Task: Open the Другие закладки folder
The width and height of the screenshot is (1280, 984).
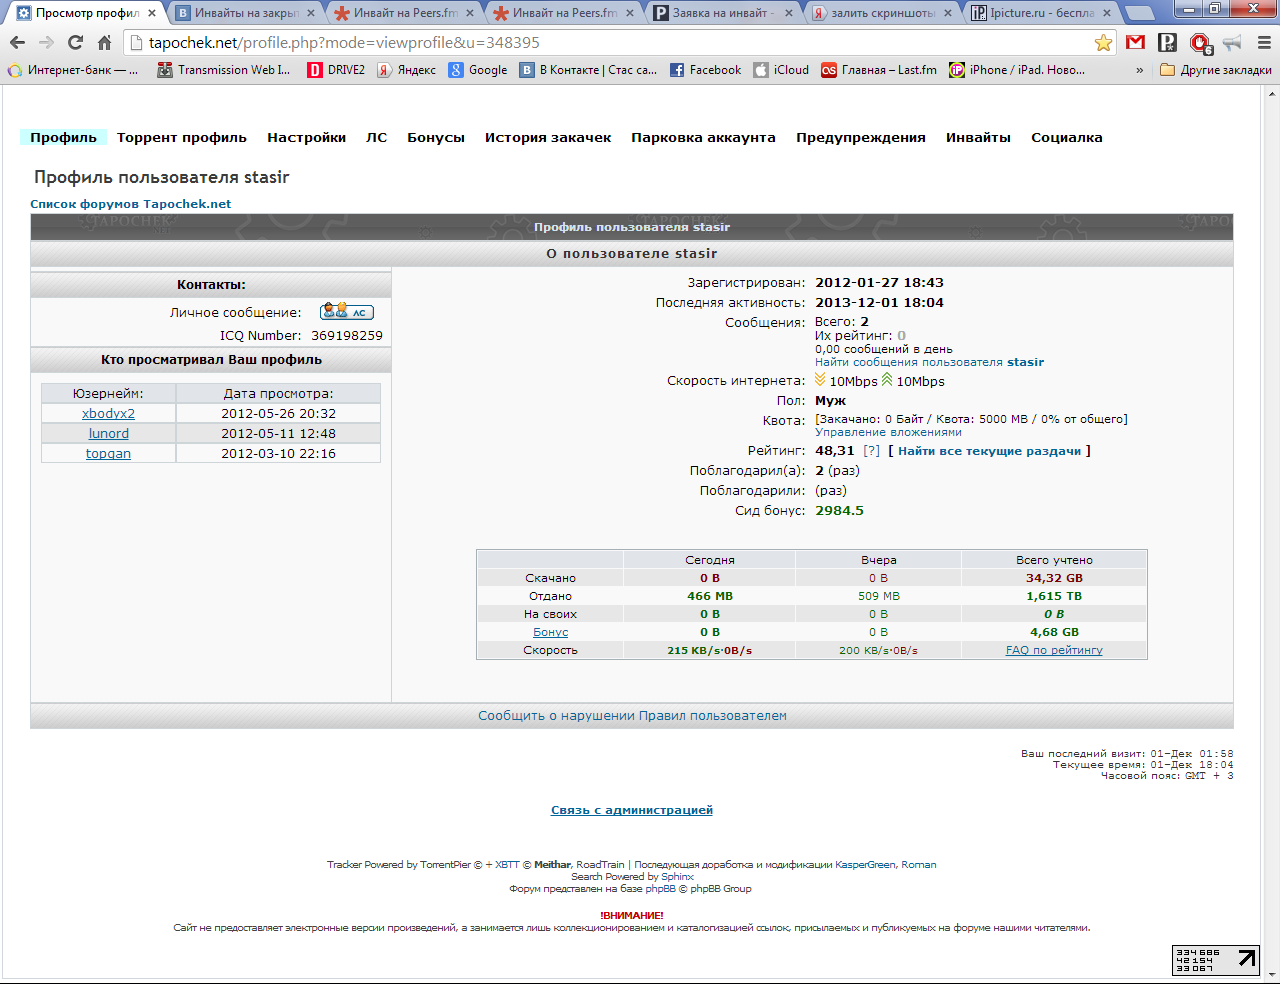Action: click(x=1216, y=70)
